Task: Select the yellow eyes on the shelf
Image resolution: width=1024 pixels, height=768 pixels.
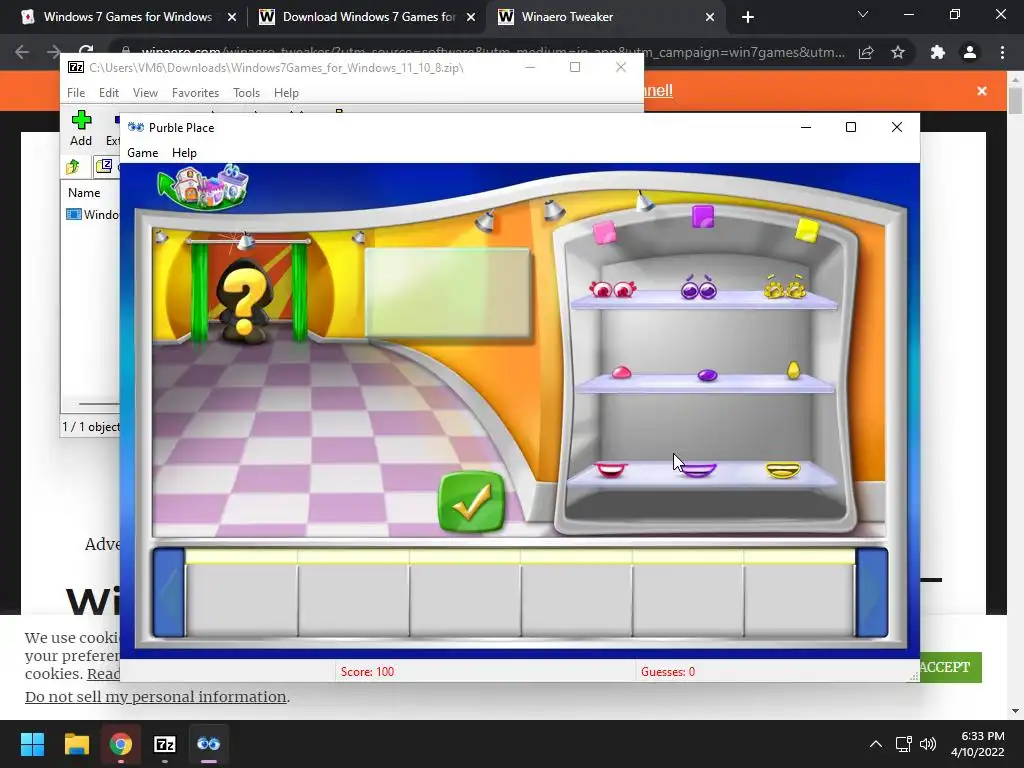Action: click(x=785, y=287)
